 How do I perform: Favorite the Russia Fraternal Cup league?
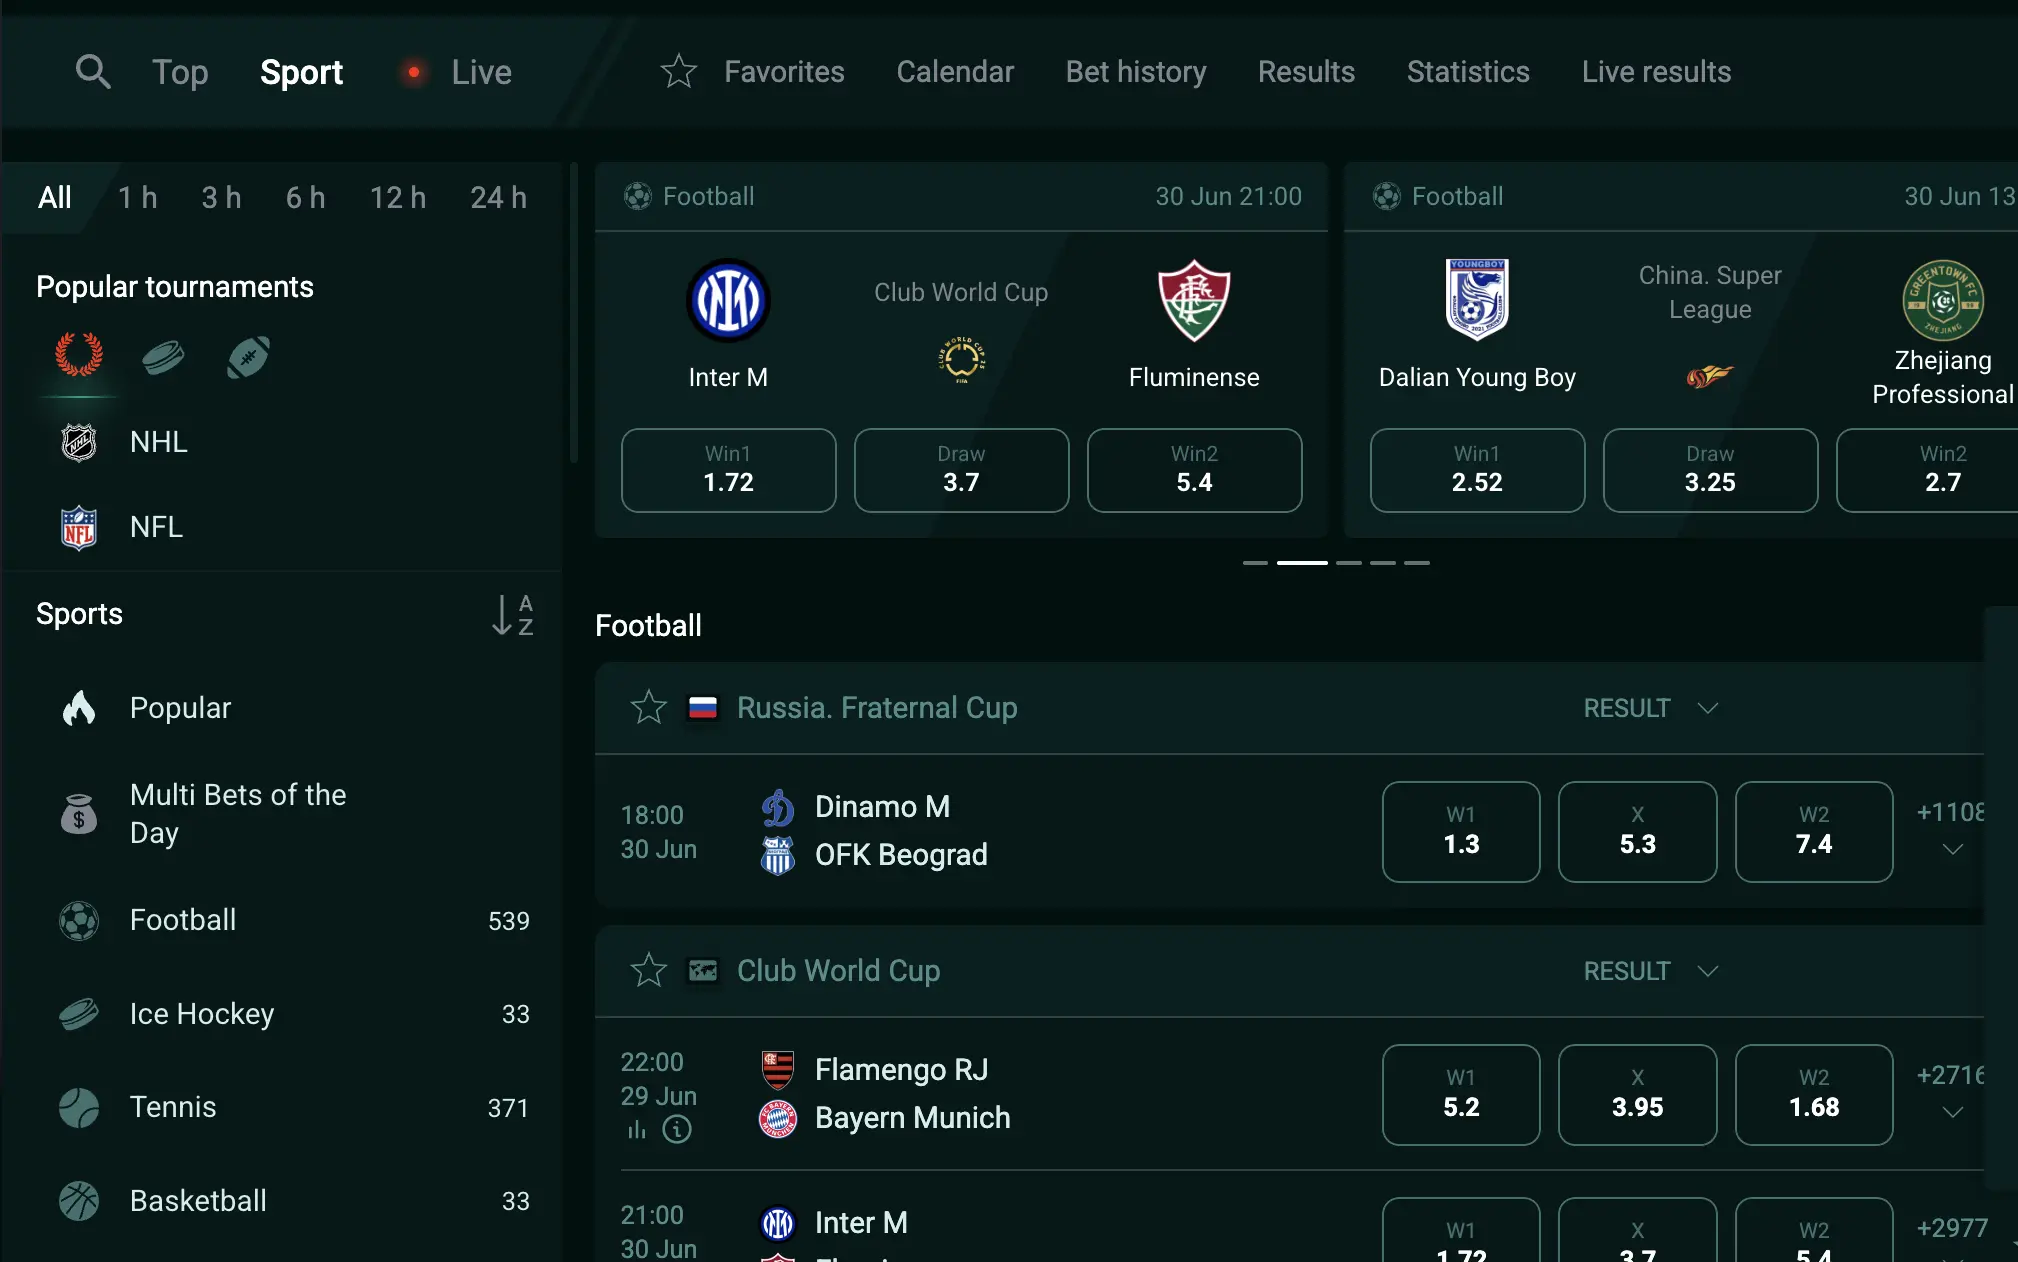coord(649,708)
